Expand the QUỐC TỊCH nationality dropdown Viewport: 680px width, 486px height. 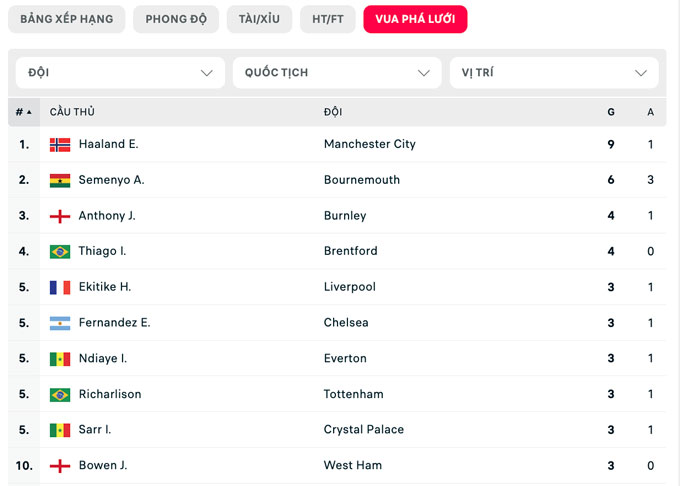tap(337, 73)
